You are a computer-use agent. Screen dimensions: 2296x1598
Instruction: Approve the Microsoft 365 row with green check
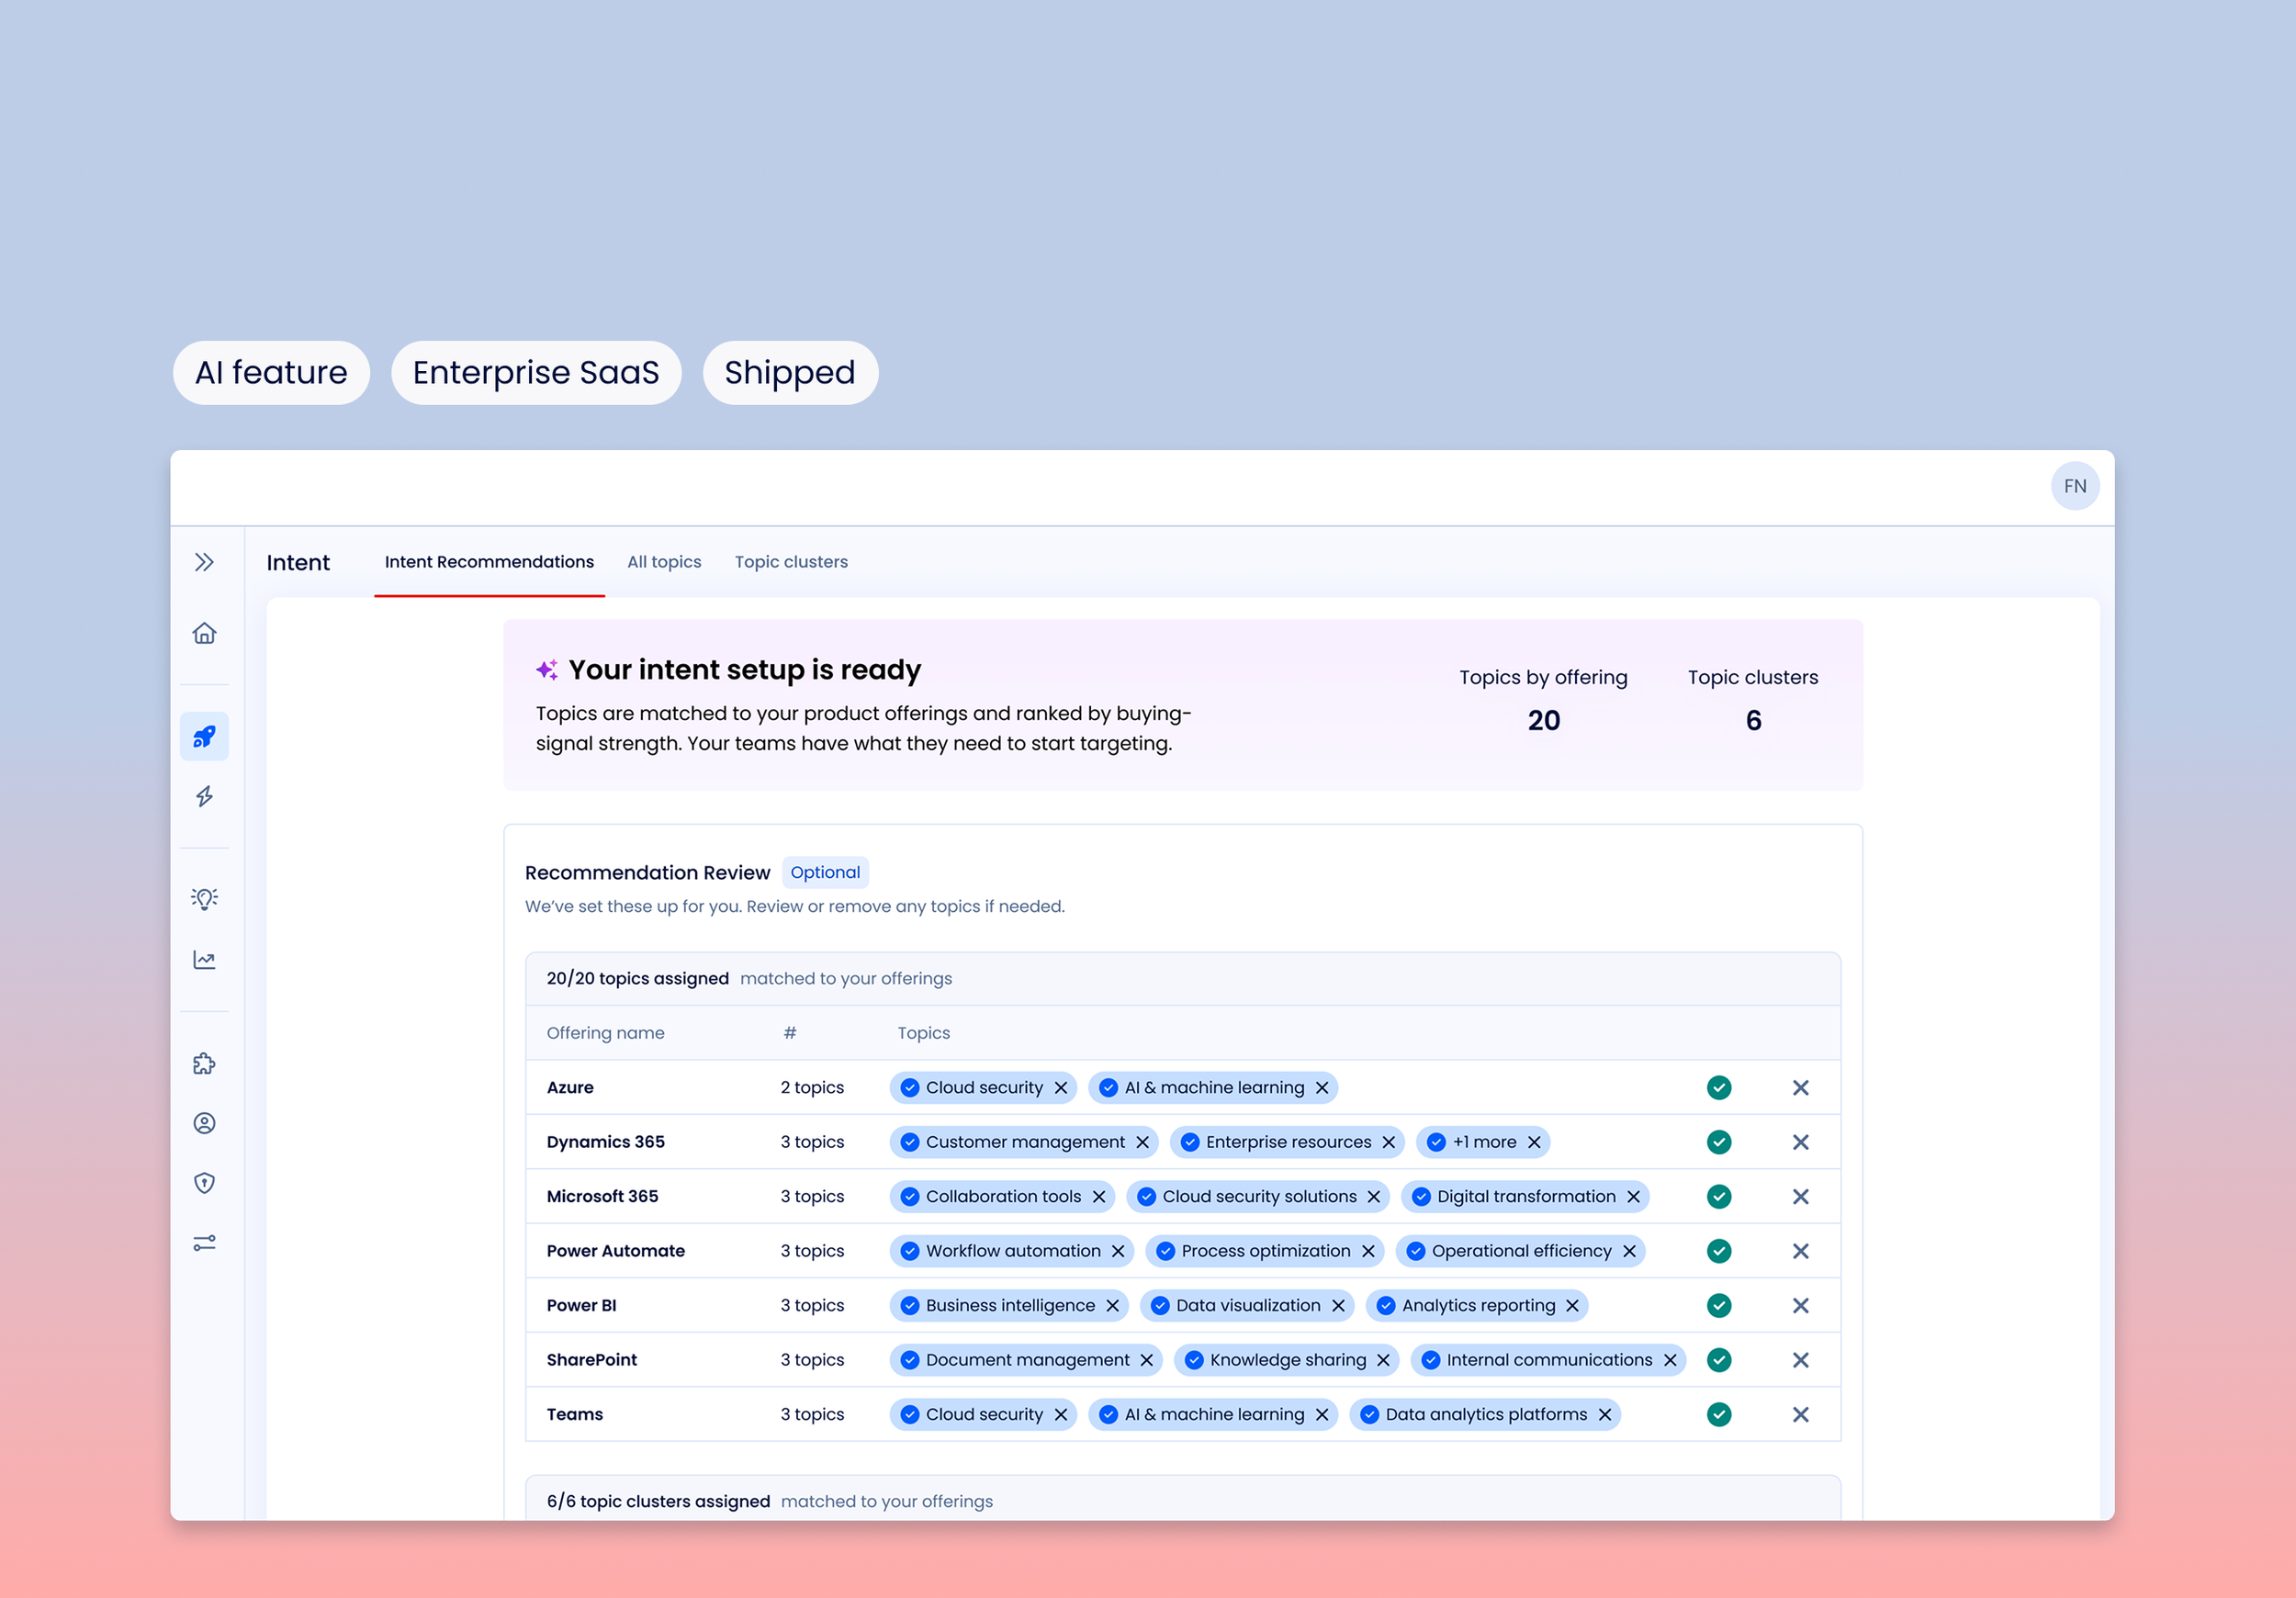click(1719, 1196)
